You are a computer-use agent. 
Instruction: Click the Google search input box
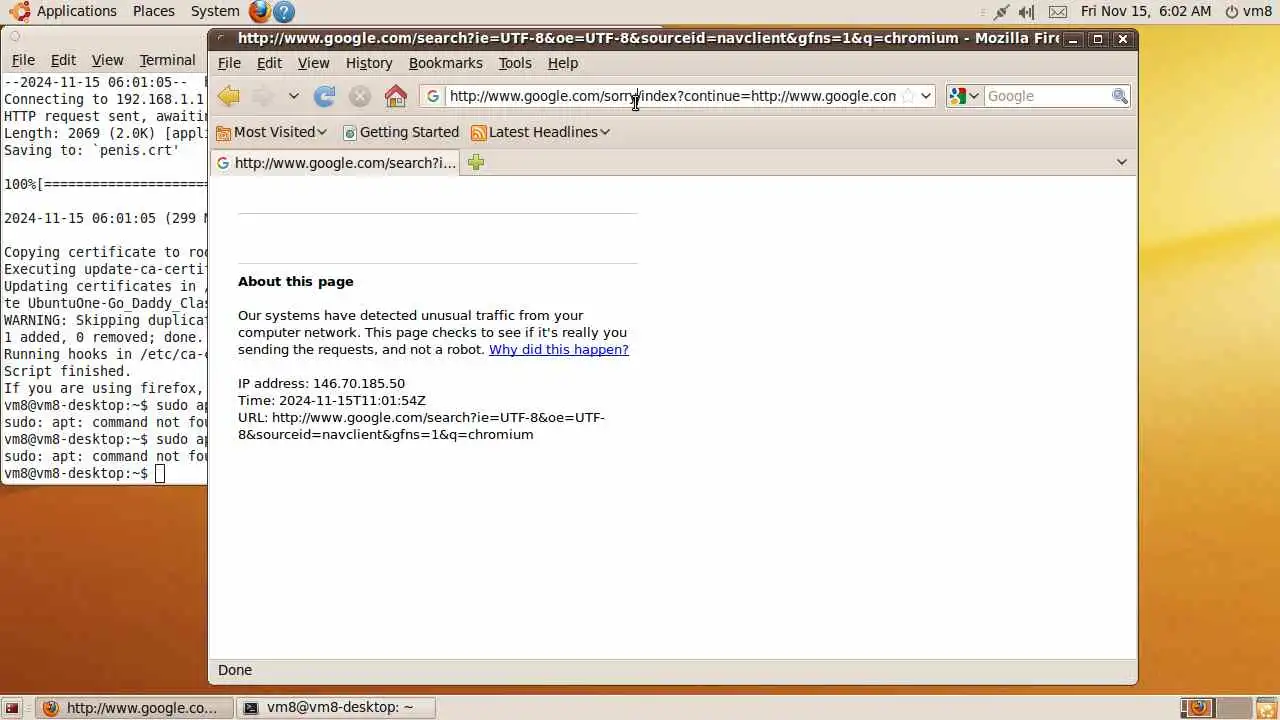point(1046,96)
